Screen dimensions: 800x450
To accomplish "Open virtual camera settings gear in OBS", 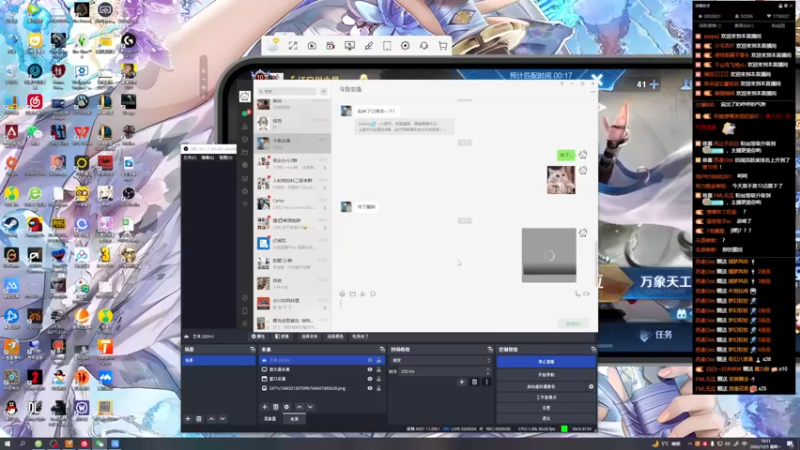I will [591, 387].
